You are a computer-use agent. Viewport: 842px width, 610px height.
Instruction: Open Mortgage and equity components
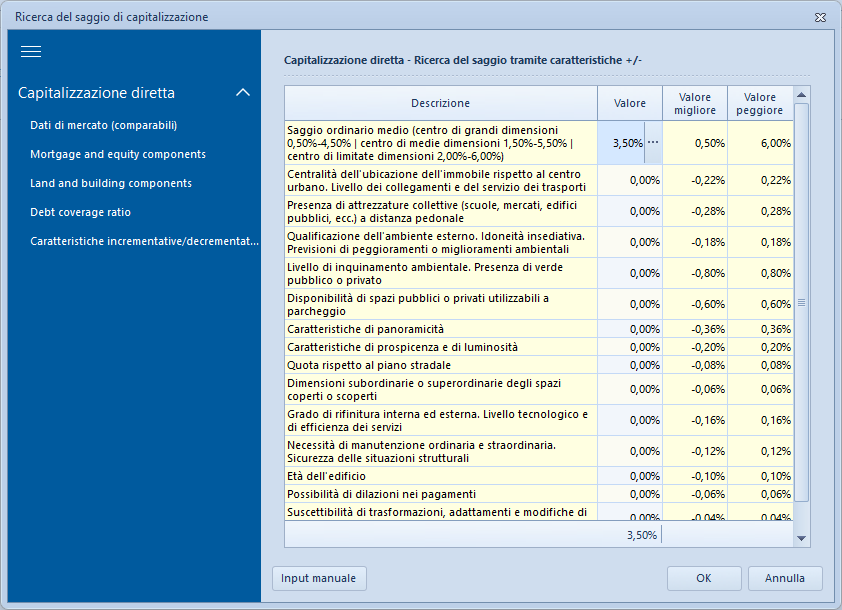pyautogui.click(x=118, y=154)
